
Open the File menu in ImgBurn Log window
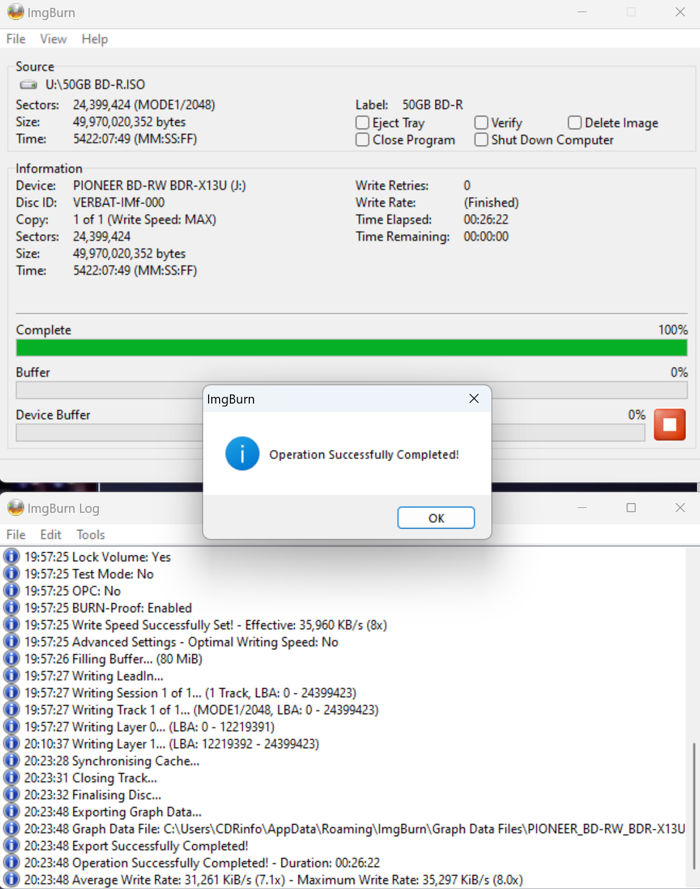coord(16,535)
